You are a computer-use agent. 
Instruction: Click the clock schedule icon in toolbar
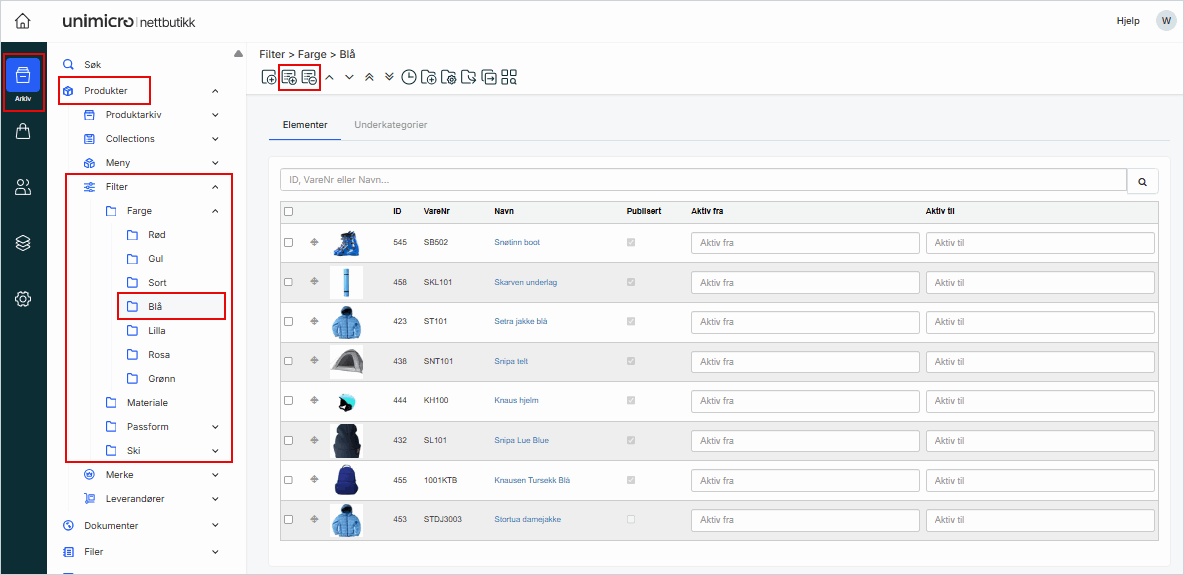(x=409, y=77)
